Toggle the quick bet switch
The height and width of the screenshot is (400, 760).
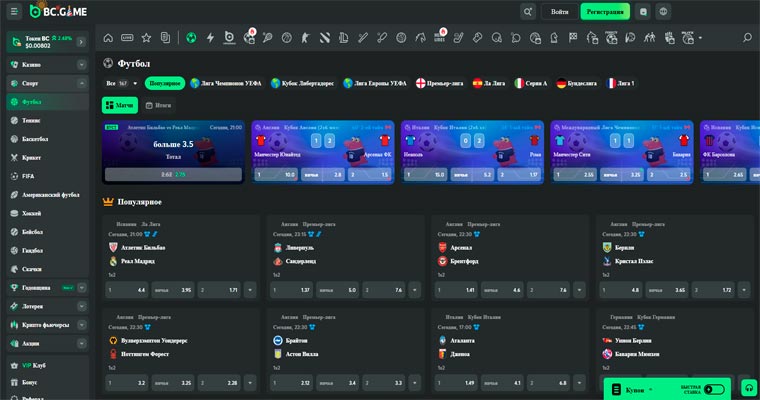pyautogui.click(x=713, y=389)
